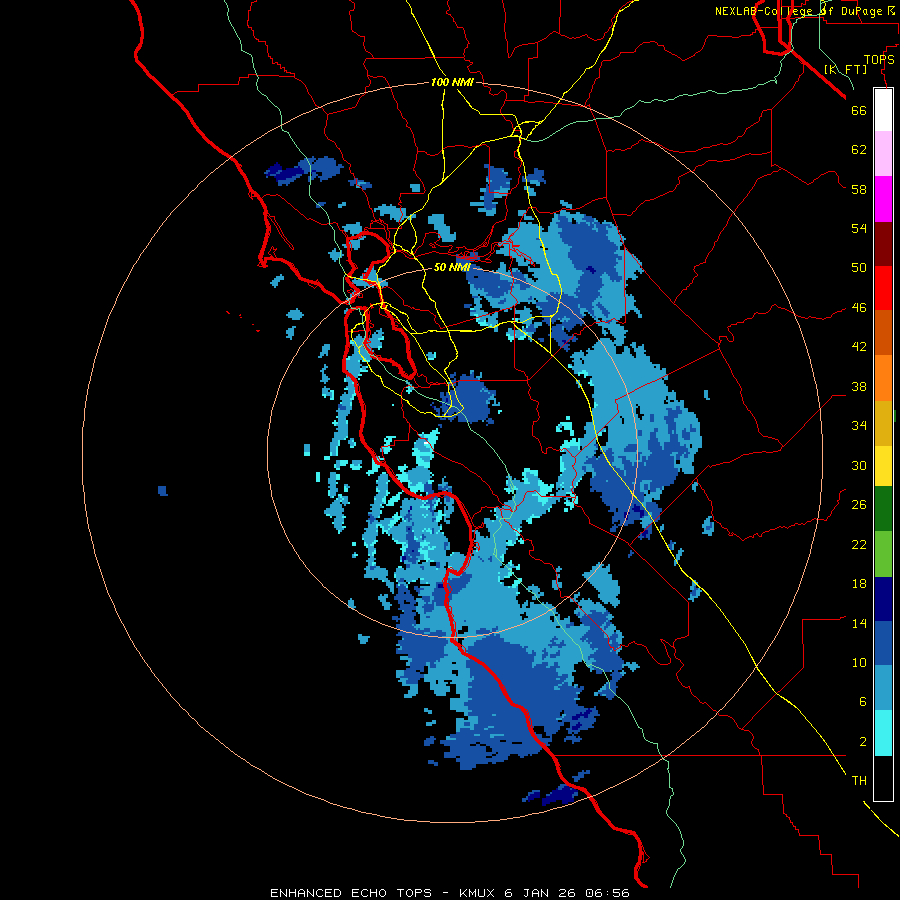Viewport: 900px width, 900px height.
Task: Click the 'TOPS' legend title
Action: pyautogui.click(x=879, y=60)
